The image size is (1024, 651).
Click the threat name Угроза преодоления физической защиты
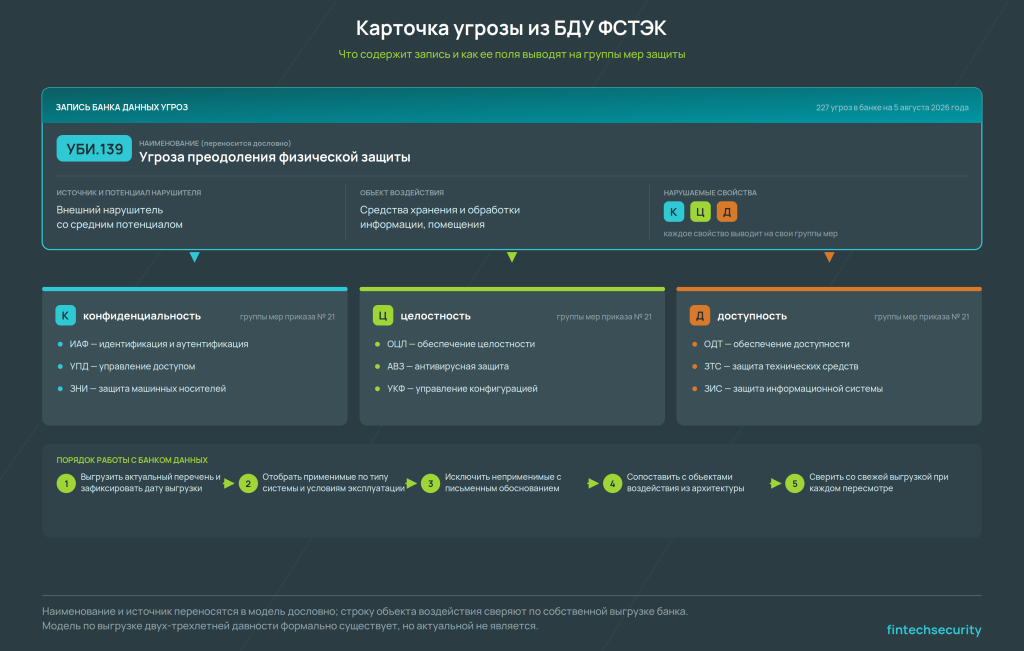coord(275,157)
